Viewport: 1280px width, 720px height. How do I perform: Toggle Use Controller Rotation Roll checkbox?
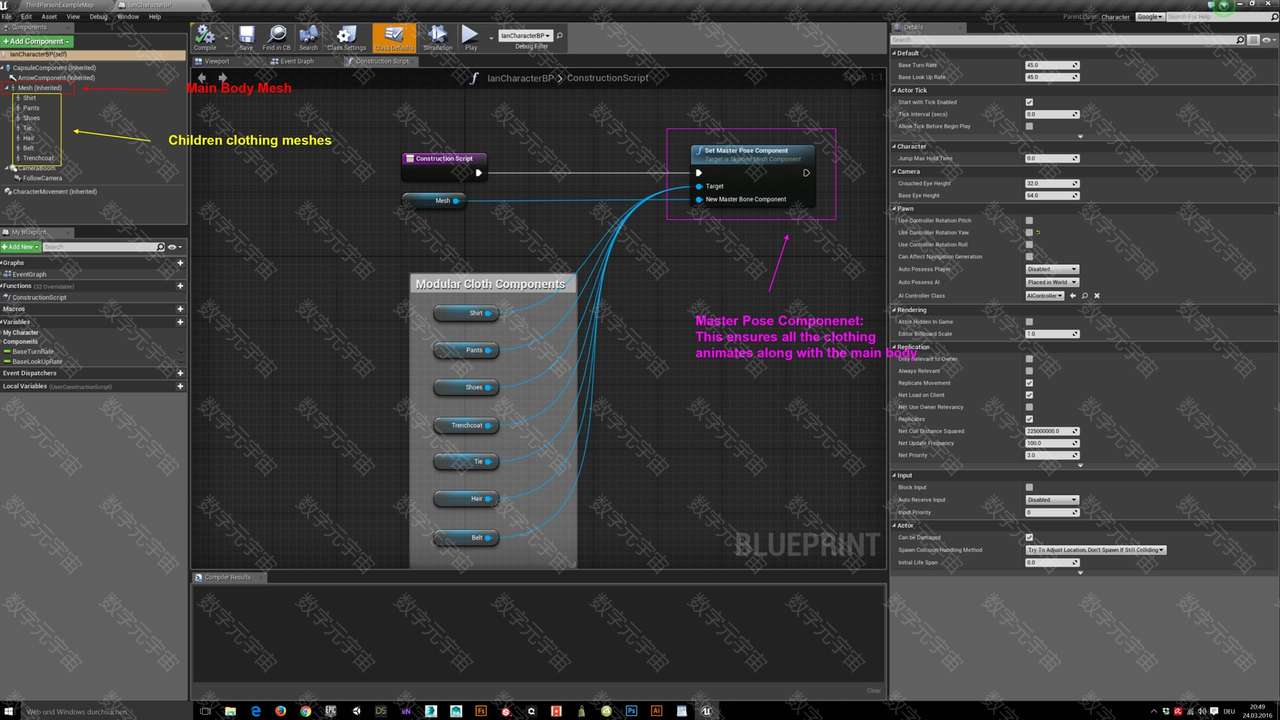pyautogui.click(x=1029, y=244)
